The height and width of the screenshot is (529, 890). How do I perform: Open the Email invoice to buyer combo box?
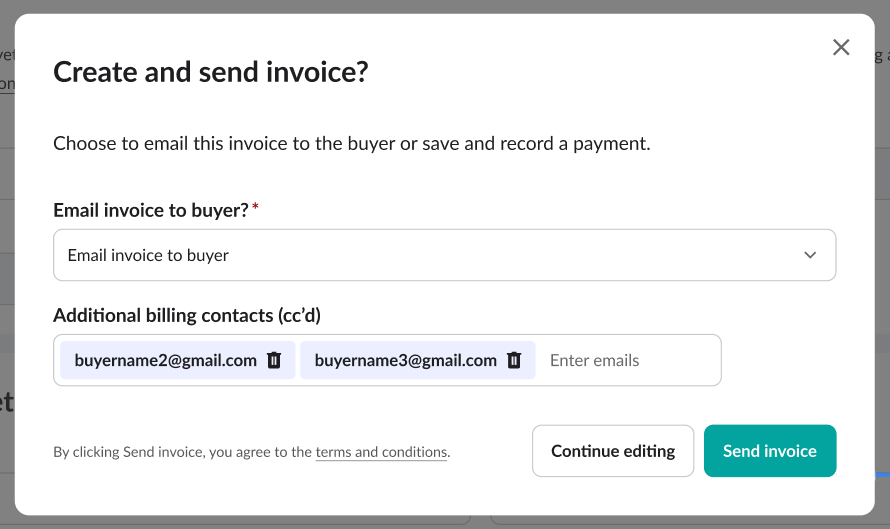coord(444,255)
